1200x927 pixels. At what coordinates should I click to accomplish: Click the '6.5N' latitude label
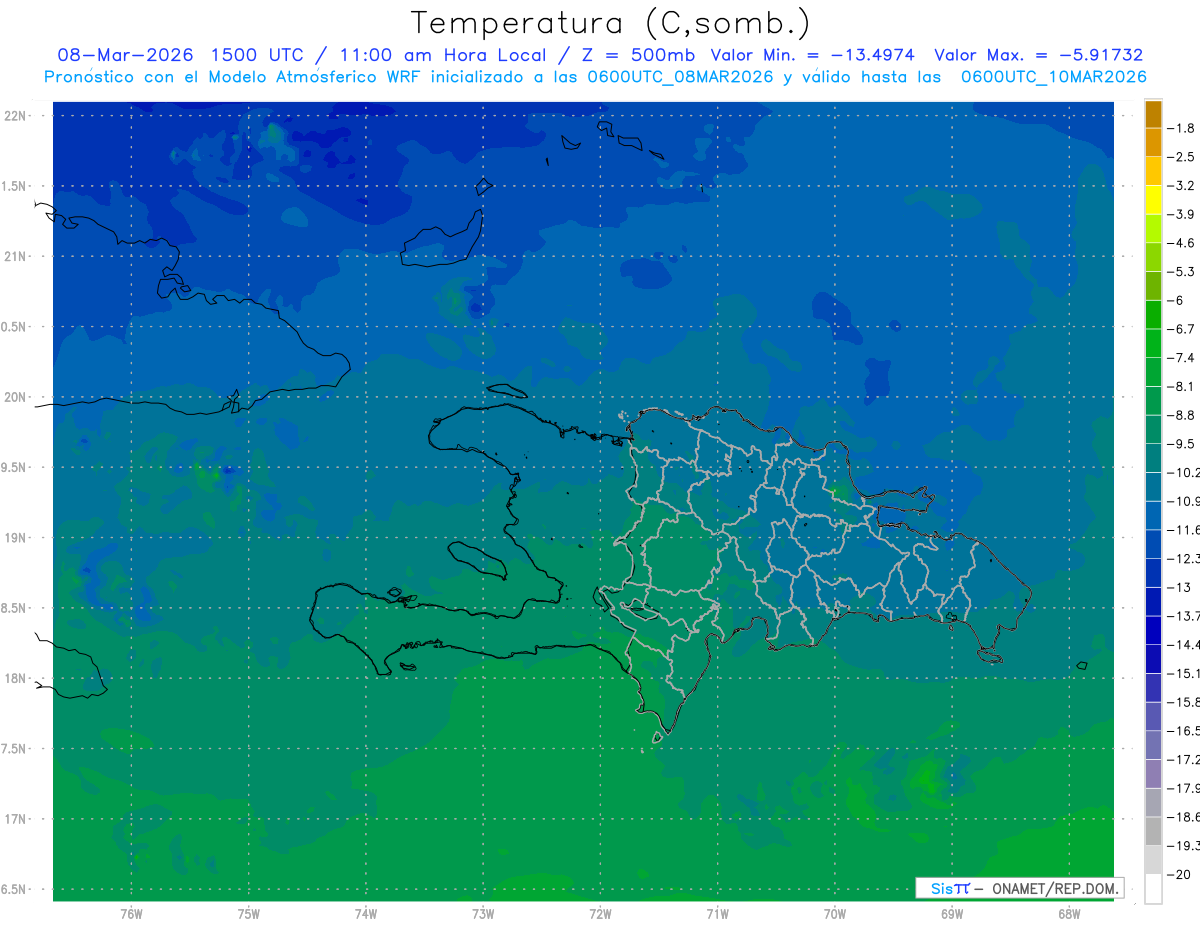[x=15, y=889]
